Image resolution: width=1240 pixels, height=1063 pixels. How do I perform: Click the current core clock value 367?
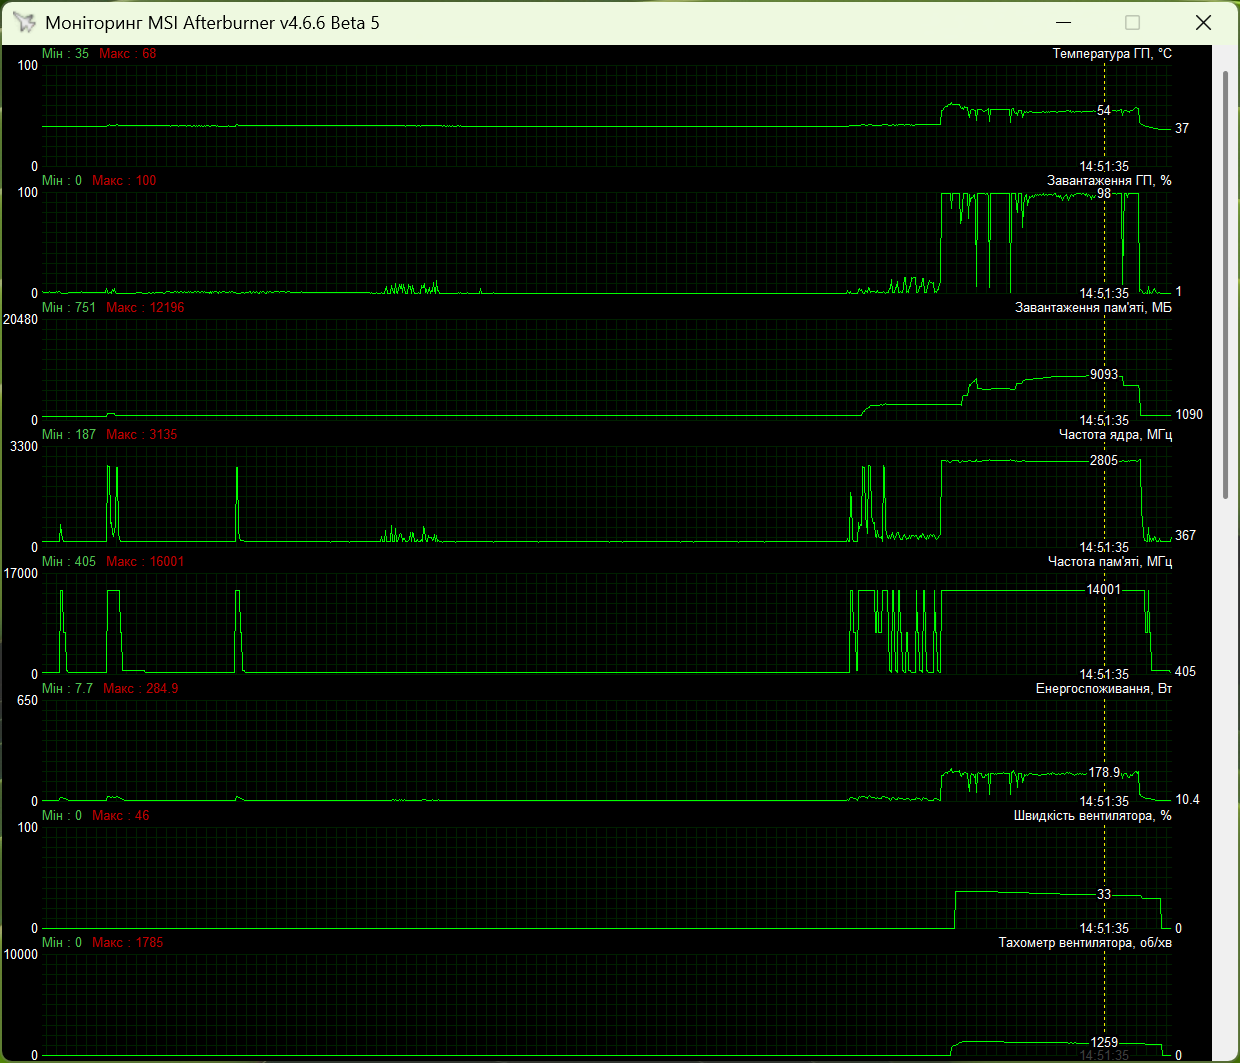coord(1185,536)
